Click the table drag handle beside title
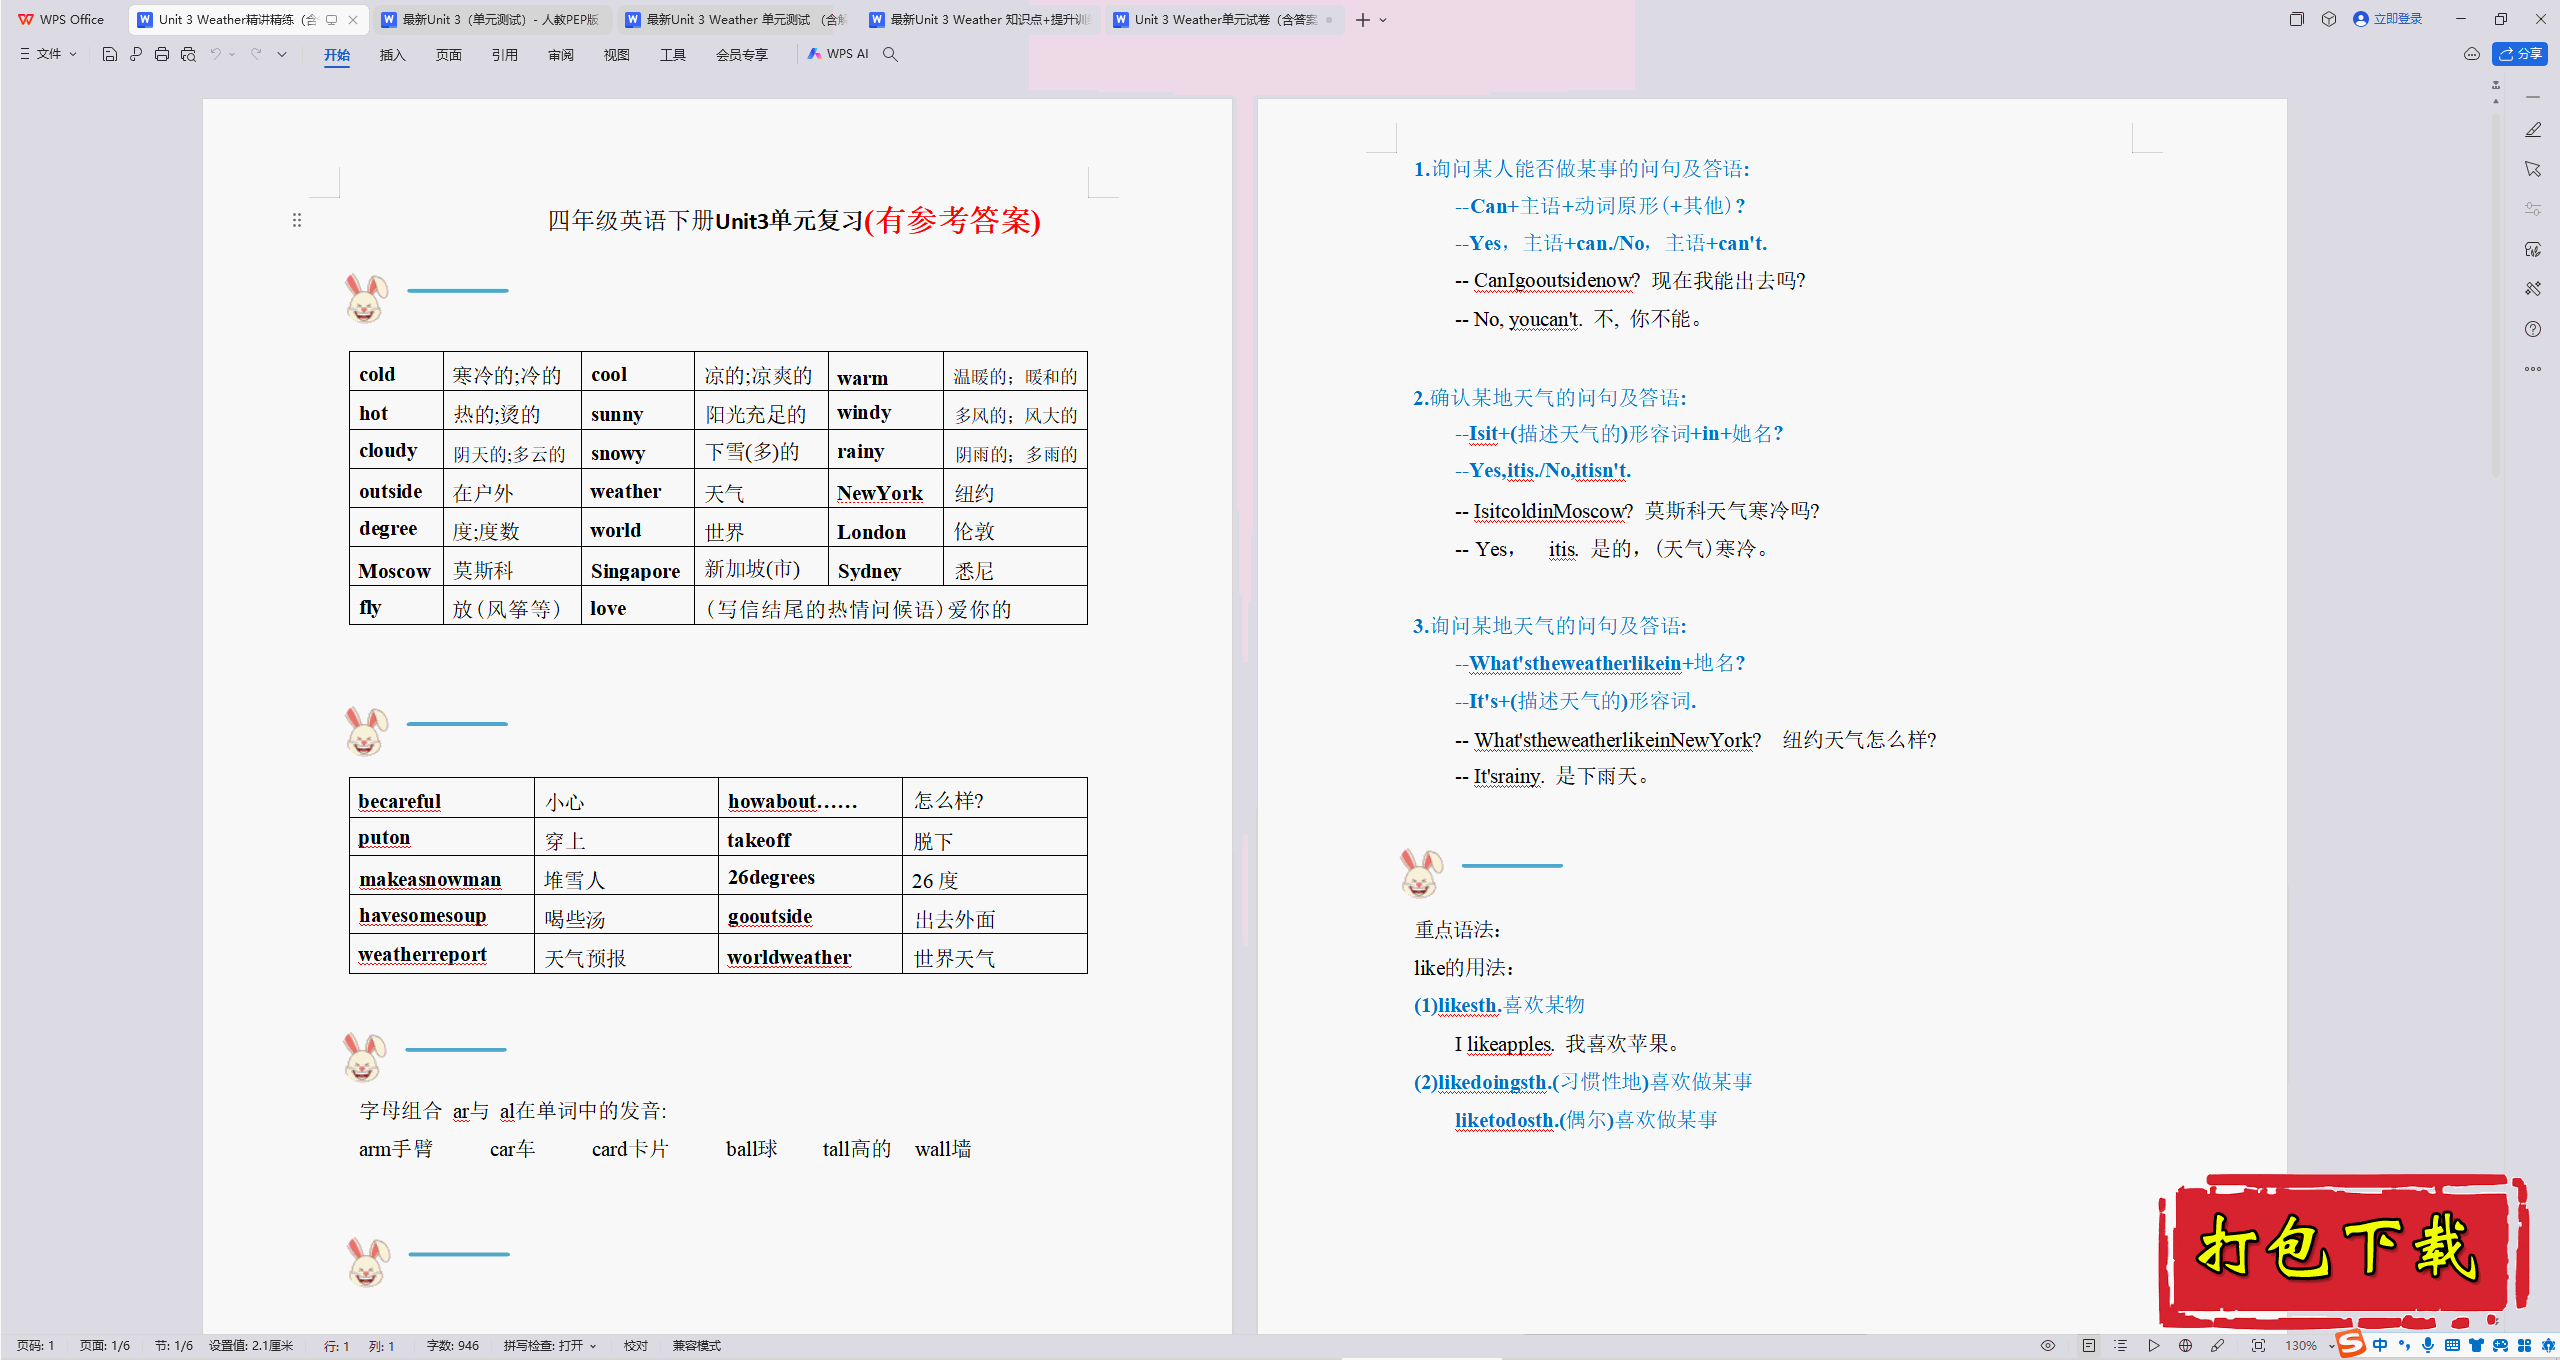2560x1360 pixels. [x=297, y=220]
